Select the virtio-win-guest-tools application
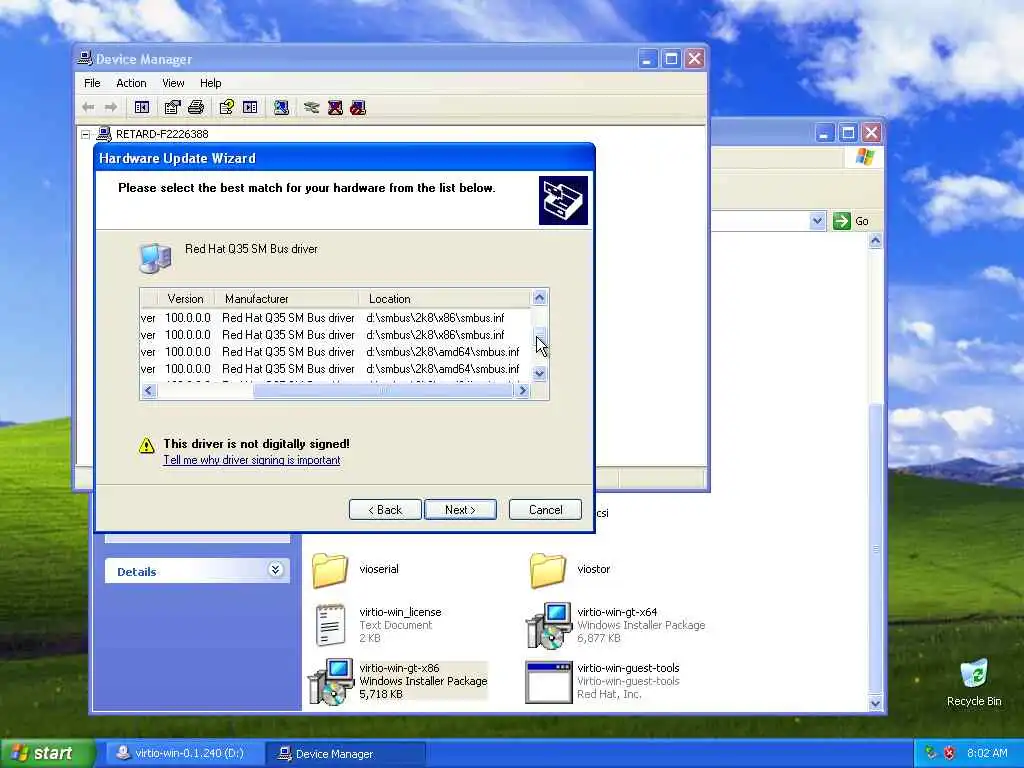Viewport: 1024px width, 768px height. point(603,681)
